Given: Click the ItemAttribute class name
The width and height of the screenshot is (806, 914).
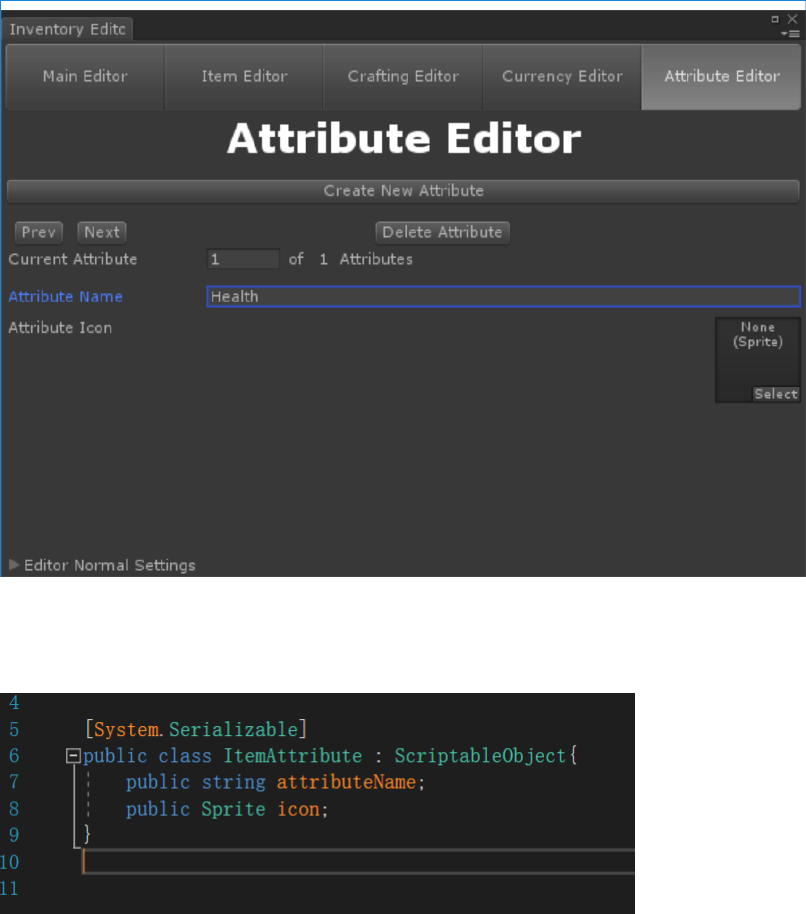Looking at the screenshot, I should pos(293,756).
